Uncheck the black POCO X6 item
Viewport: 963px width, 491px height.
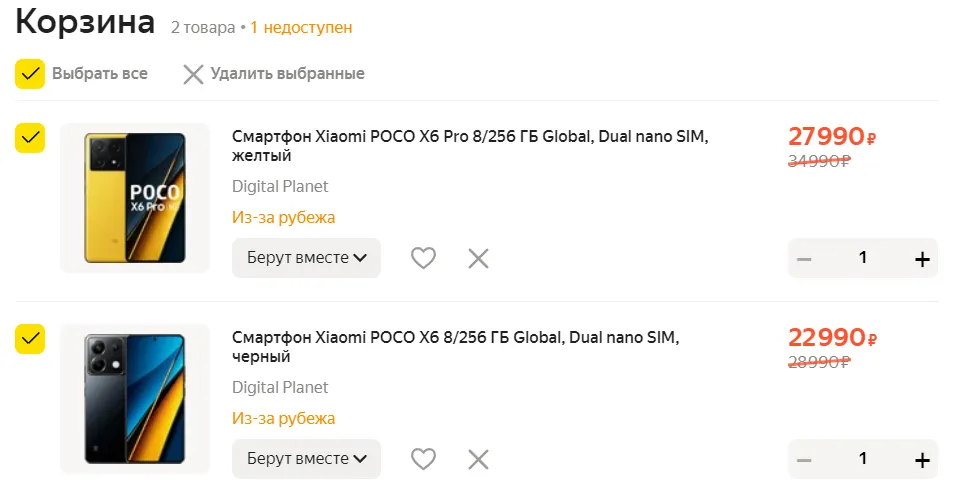tap(31, 339)
